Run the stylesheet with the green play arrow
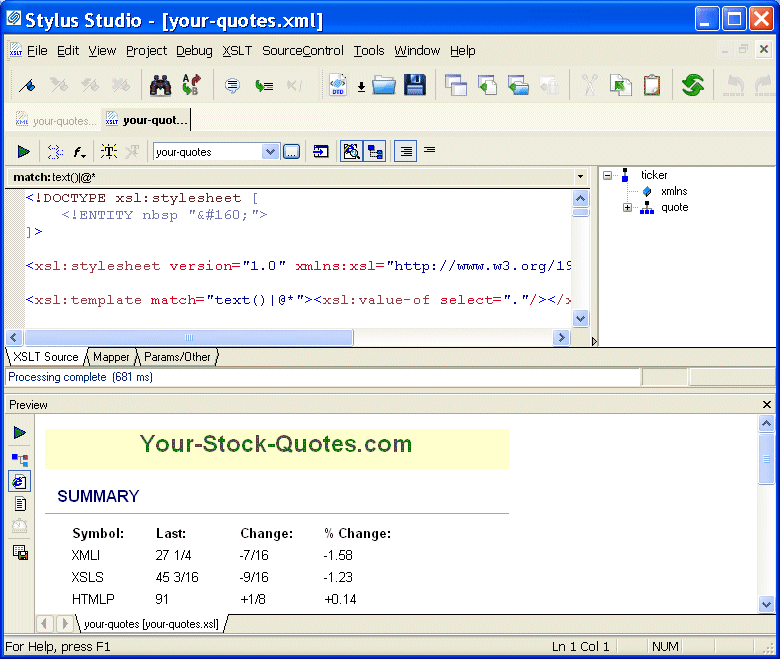 pos(23,152)
